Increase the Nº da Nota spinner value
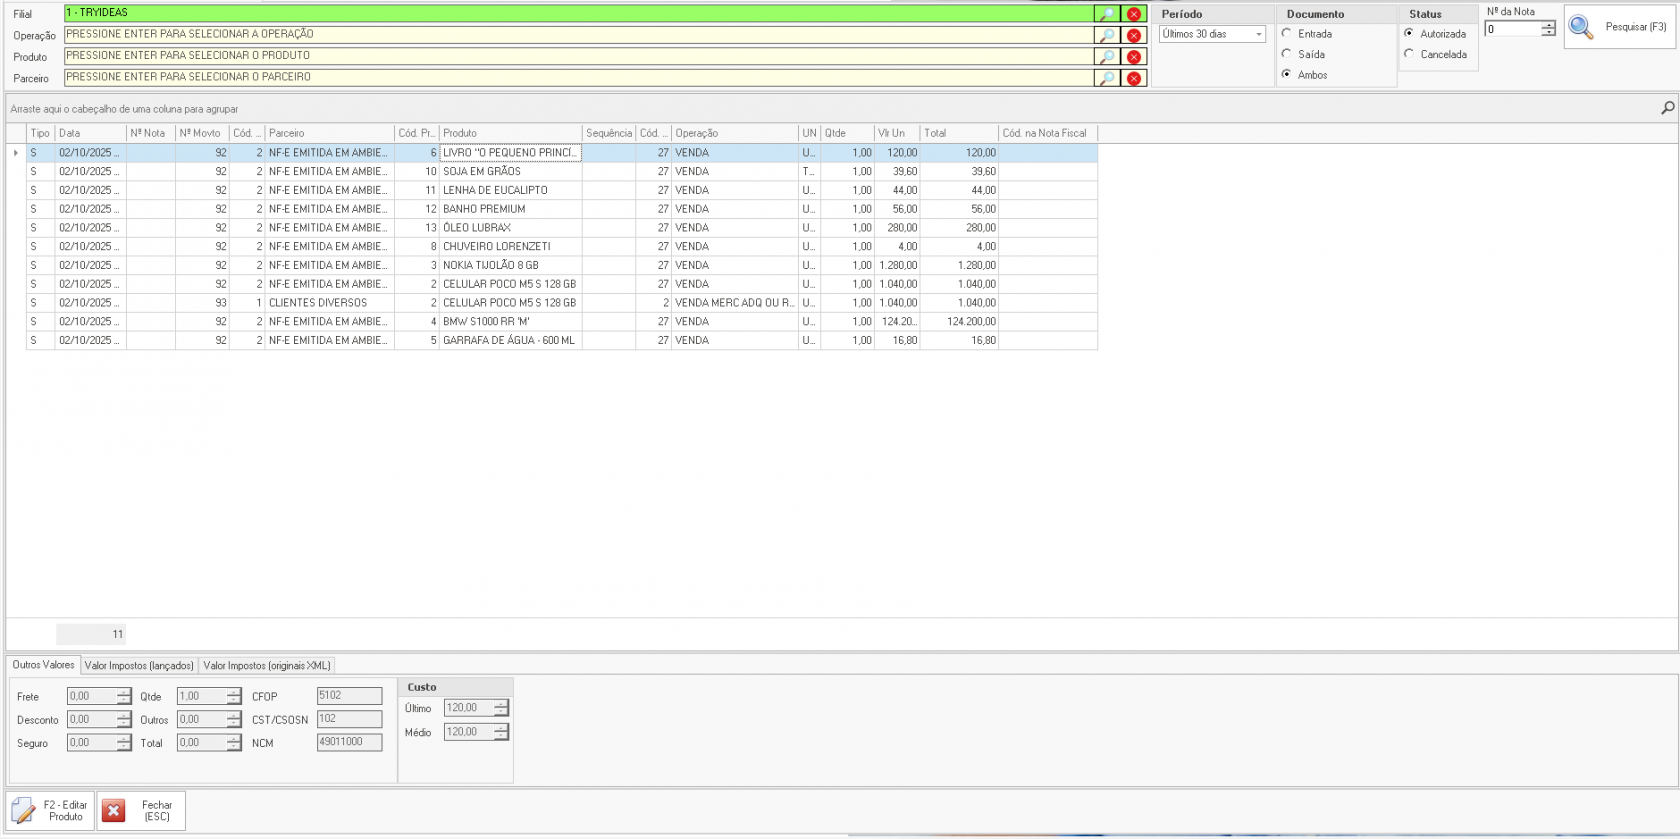 (1548, 25)
